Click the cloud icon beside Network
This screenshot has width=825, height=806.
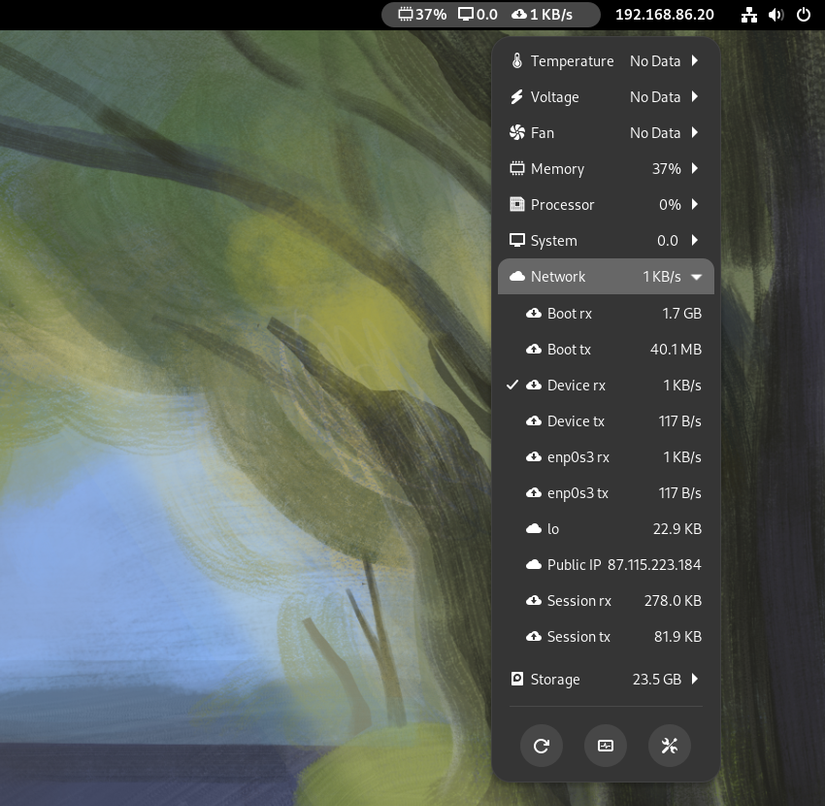click(517, 276)
